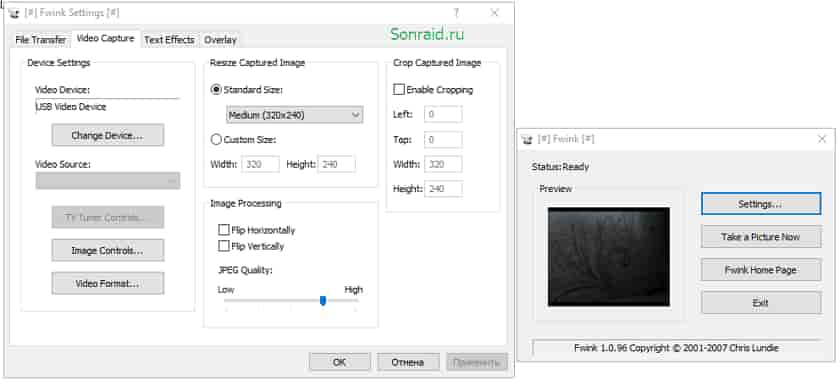Image resolution: width=840 pixels, height=380 pixels.
Task: Click the Video Format button
Action: click(x=108, y=284)
